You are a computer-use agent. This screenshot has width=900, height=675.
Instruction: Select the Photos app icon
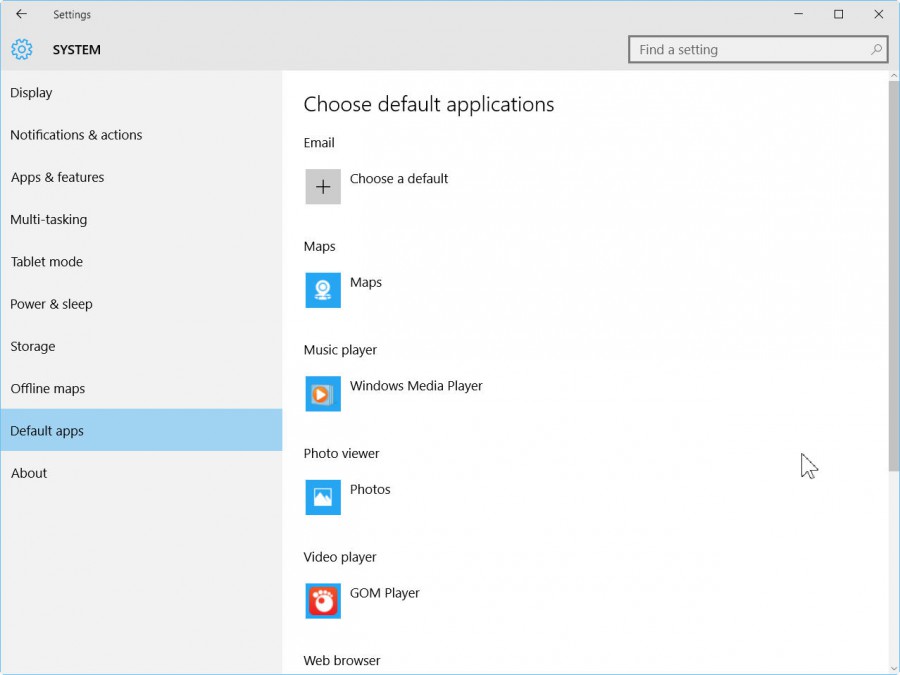coord(322,497)
